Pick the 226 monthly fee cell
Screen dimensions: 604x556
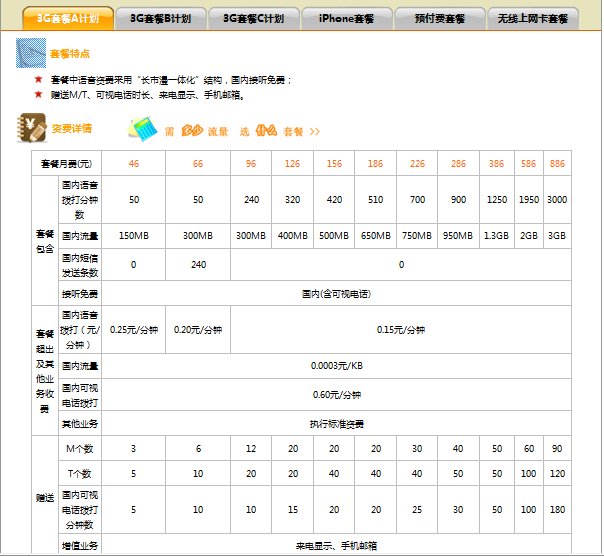pyautogui.click(x=417, y=163)
